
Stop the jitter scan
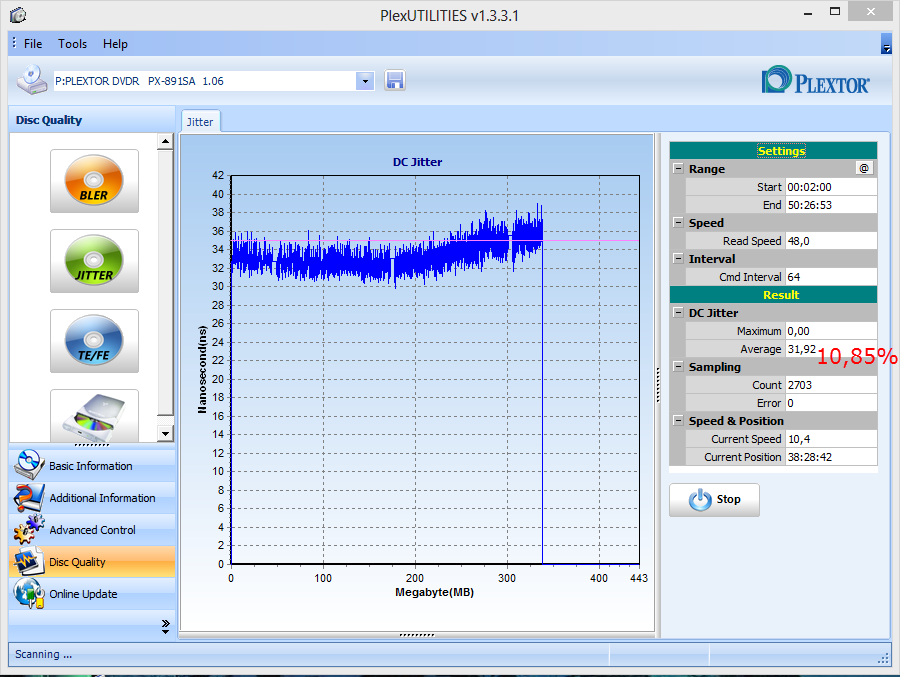714,500
